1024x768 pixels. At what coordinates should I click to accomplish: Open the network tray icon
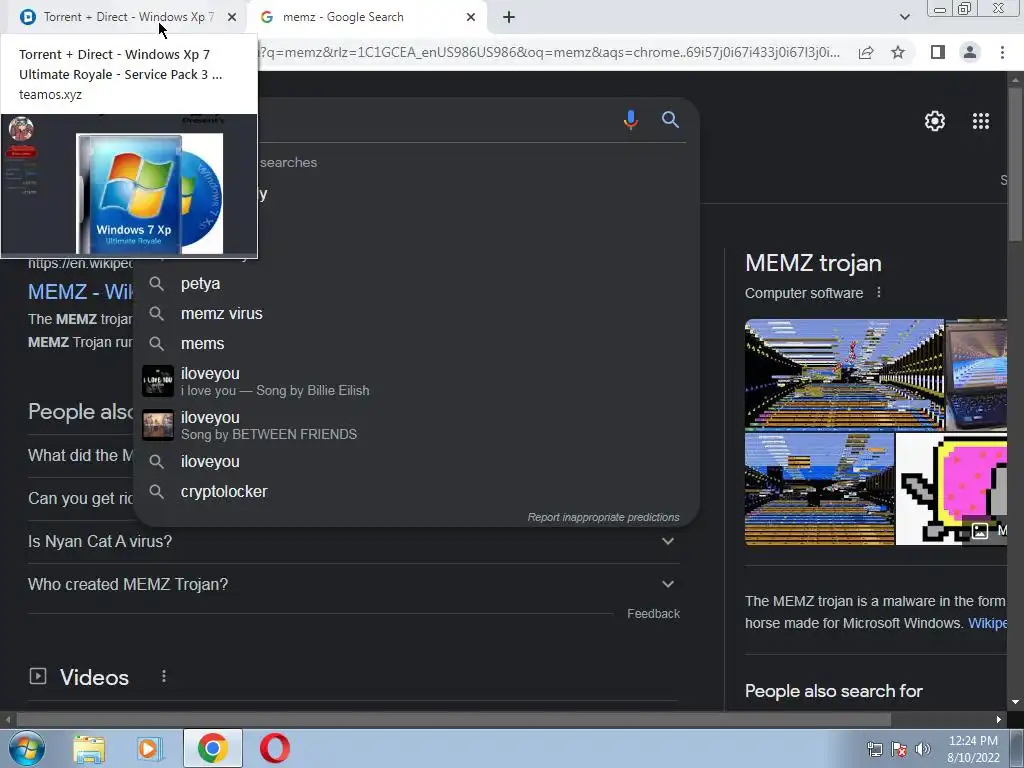[874, 749]
